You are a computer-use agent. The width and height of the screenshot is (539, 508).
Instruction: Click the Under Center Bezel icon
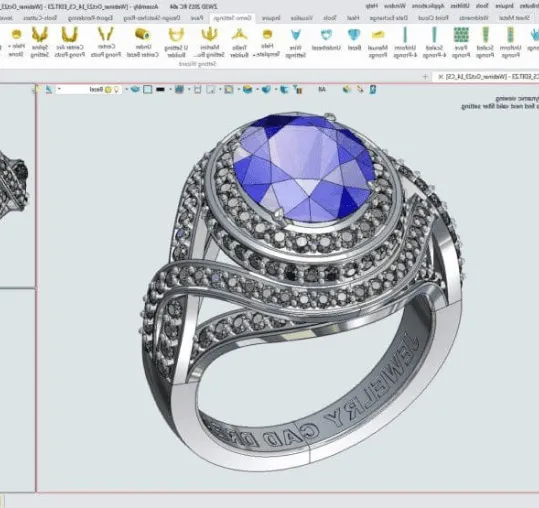tap(143, 43)
